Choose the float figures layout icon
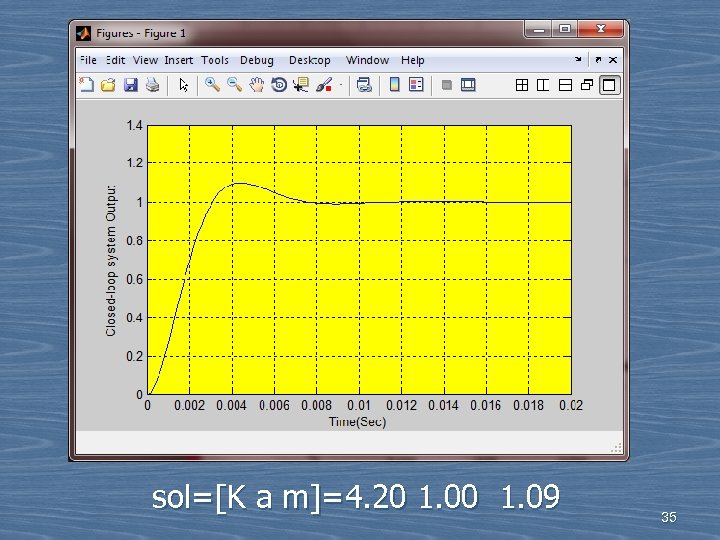Image resolution: width=720 pixels, height=540 pixels. (587, 85)
